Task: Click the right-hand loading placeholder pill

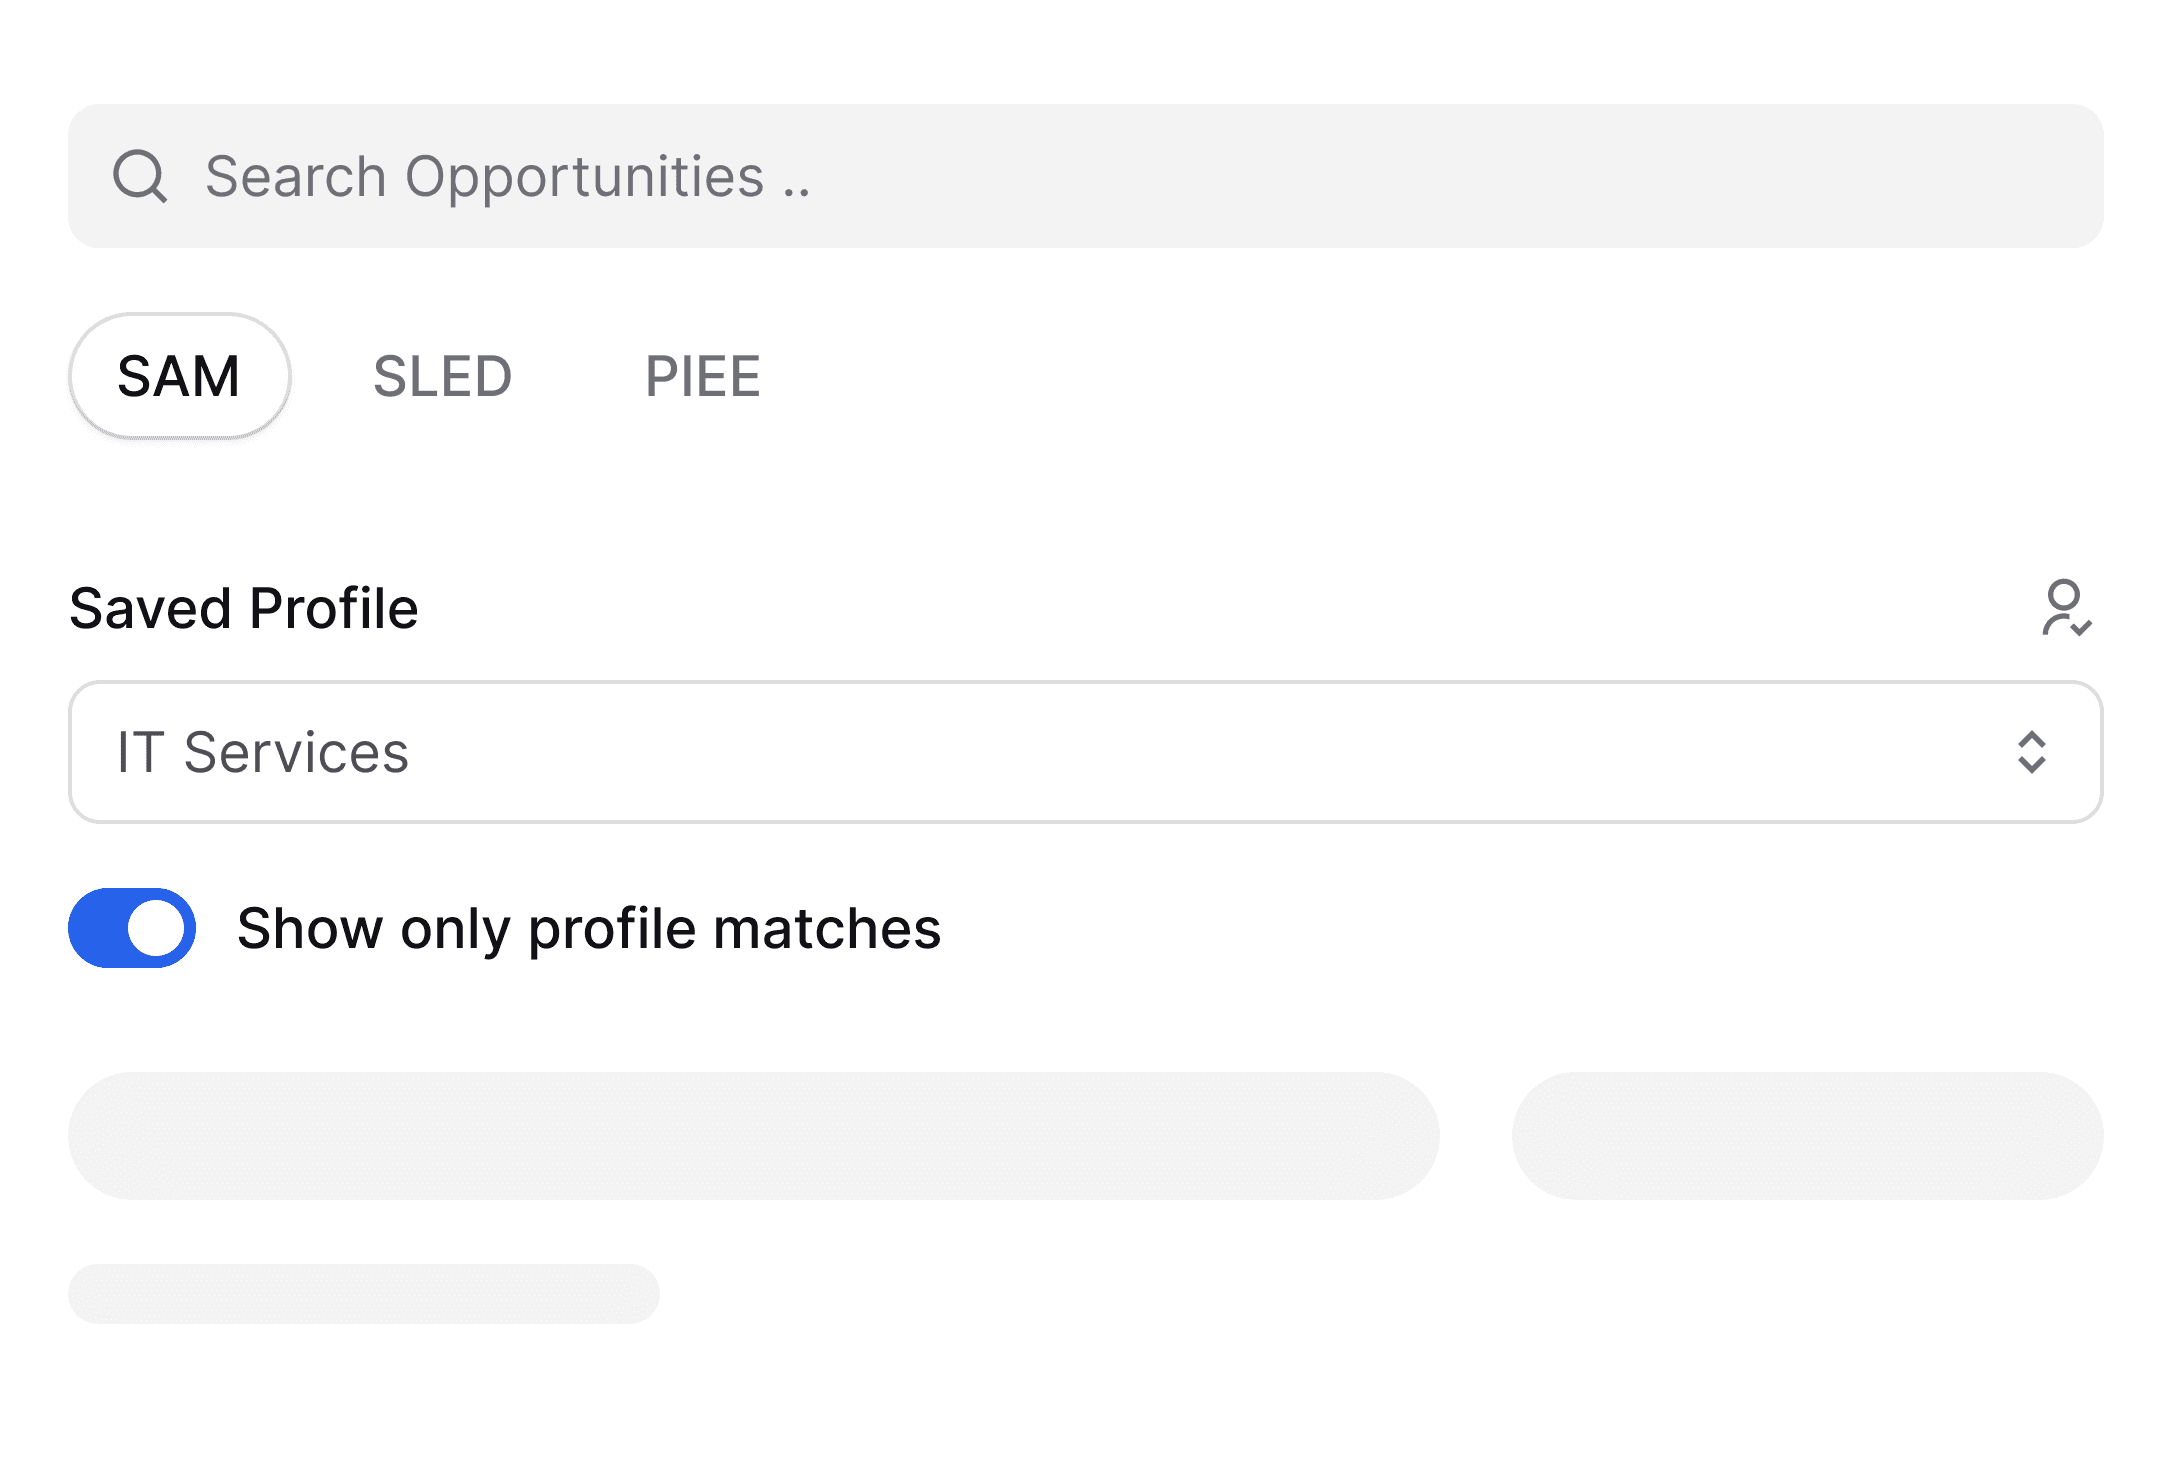Action: click(x=1806, y=1136)
